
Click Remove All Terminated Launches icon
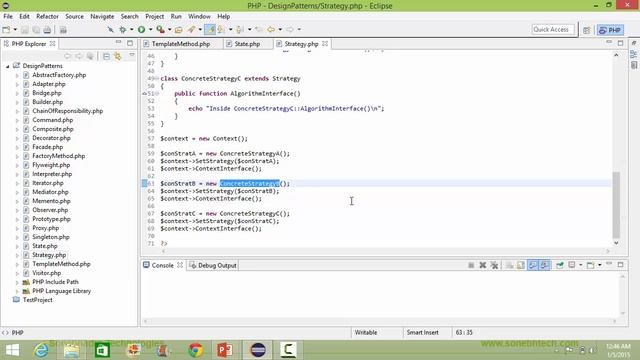(494, 265)
